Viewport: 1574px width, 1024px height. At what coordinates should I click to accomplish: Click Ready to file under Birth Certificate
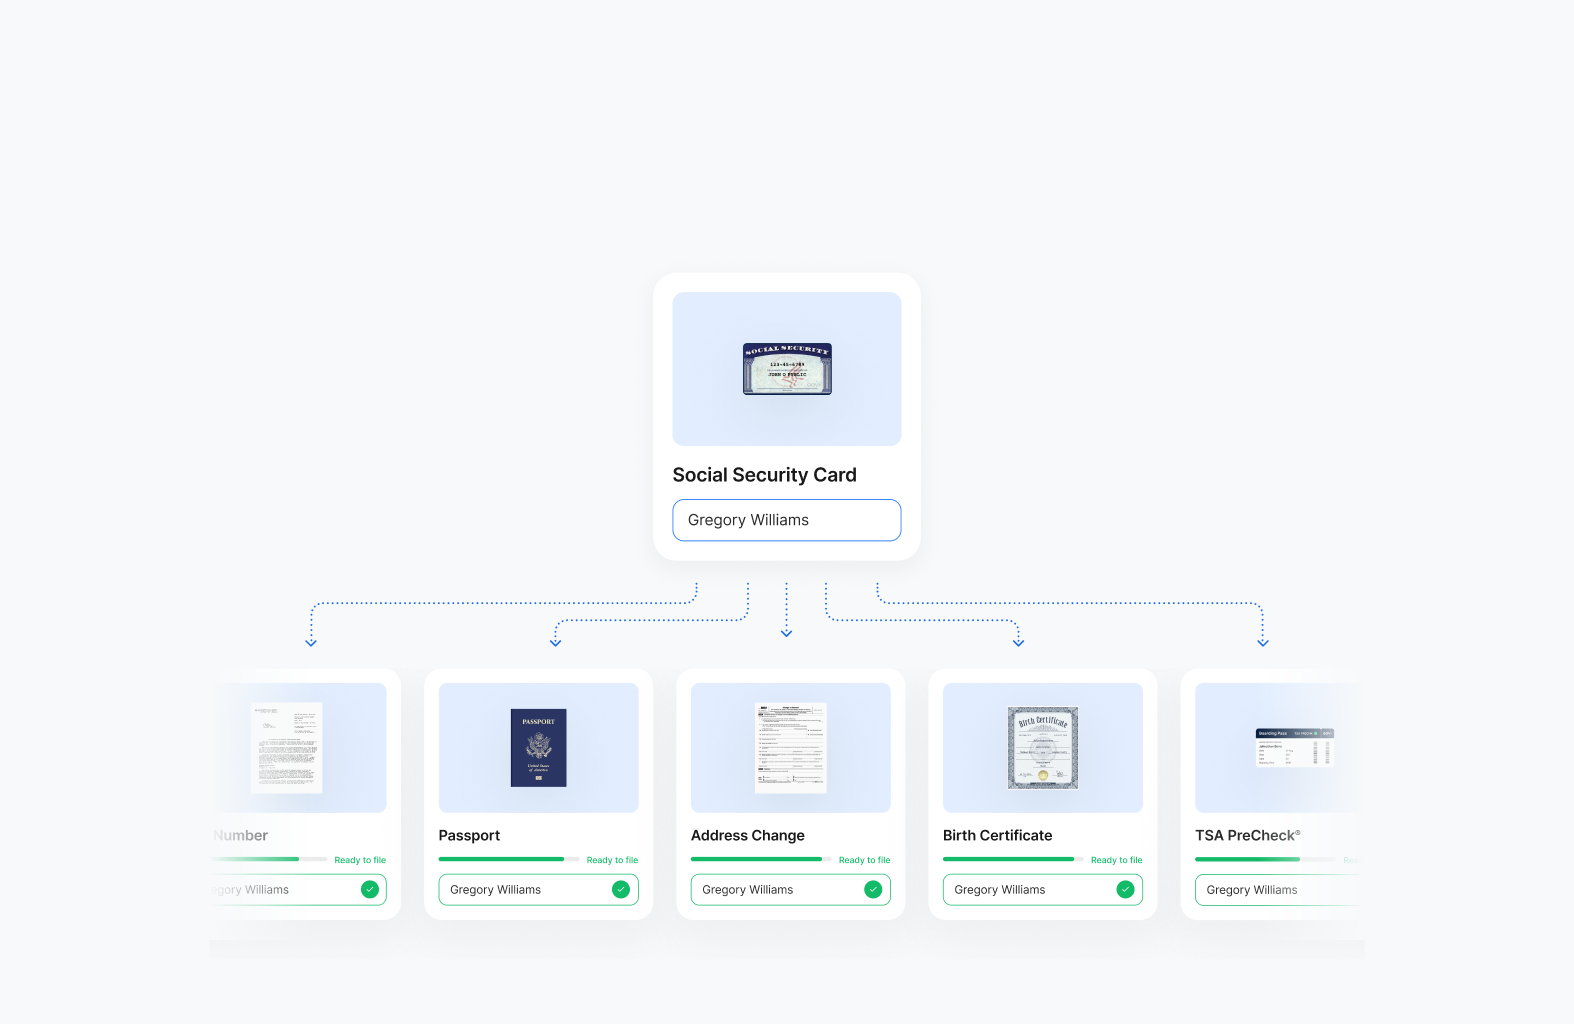(1116, 860)
